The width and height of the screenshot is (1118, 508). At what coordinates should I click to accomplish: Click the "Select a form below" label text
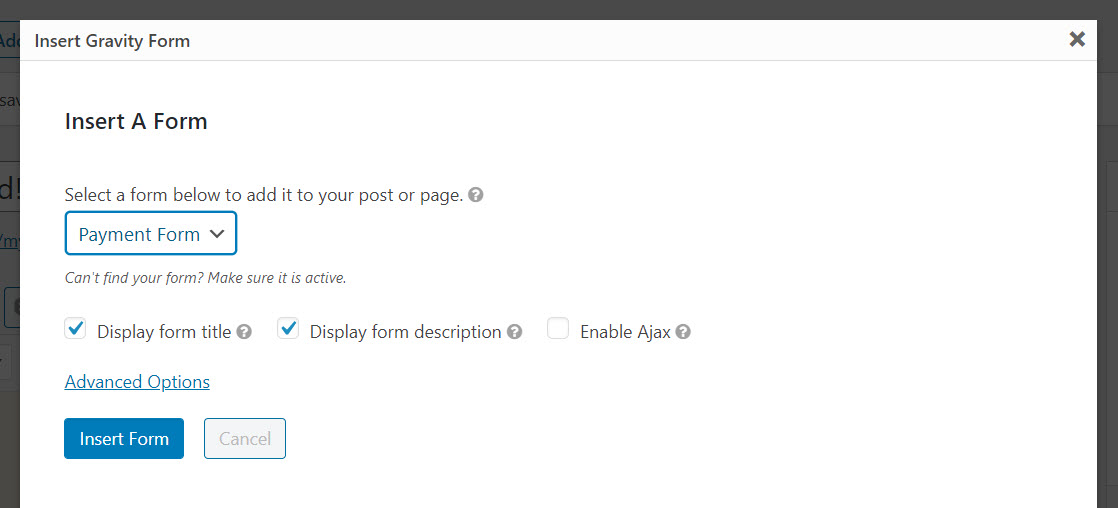point(264,195)
